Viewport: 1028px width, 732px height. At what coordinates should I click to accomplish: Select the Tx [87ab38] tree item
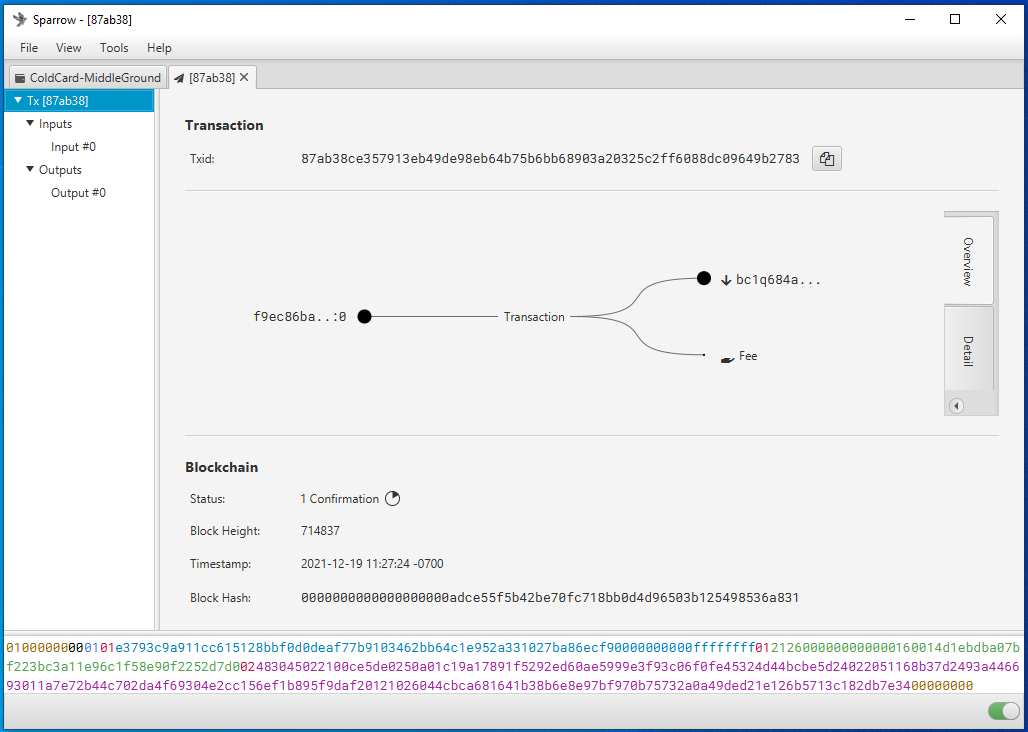(79, 101)
